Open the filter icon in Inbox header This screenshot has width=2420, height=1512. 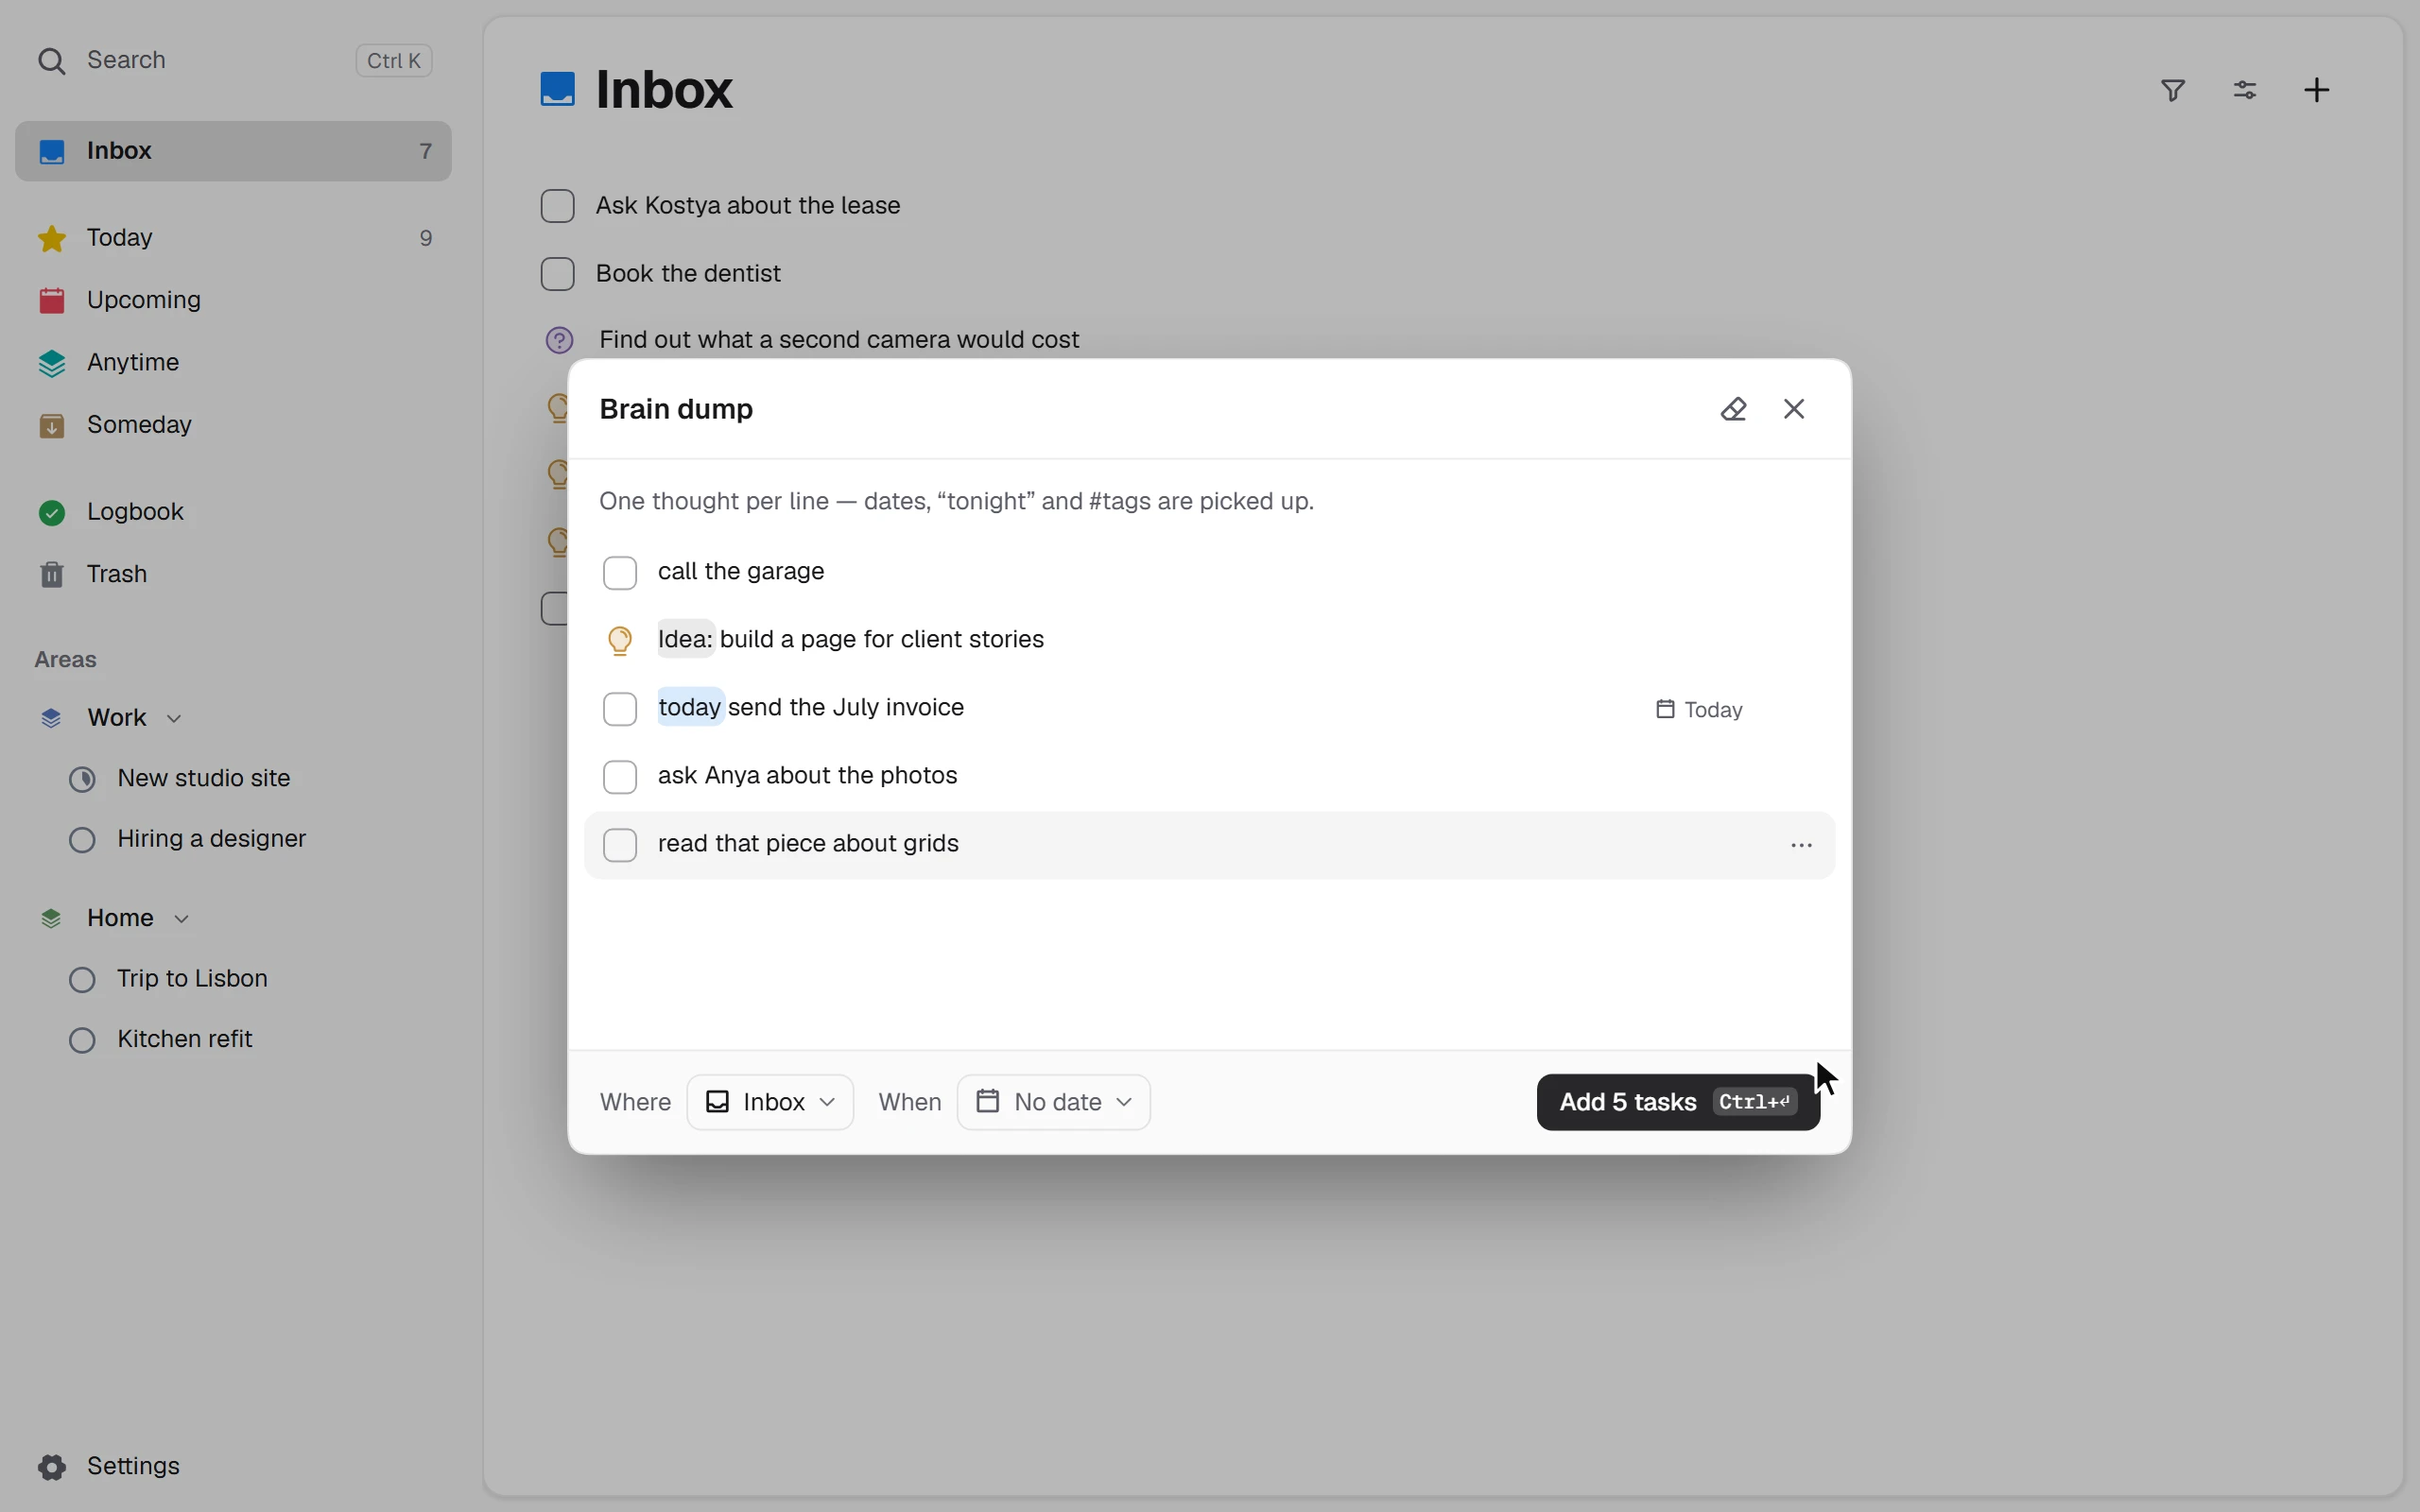[2174, 91]
